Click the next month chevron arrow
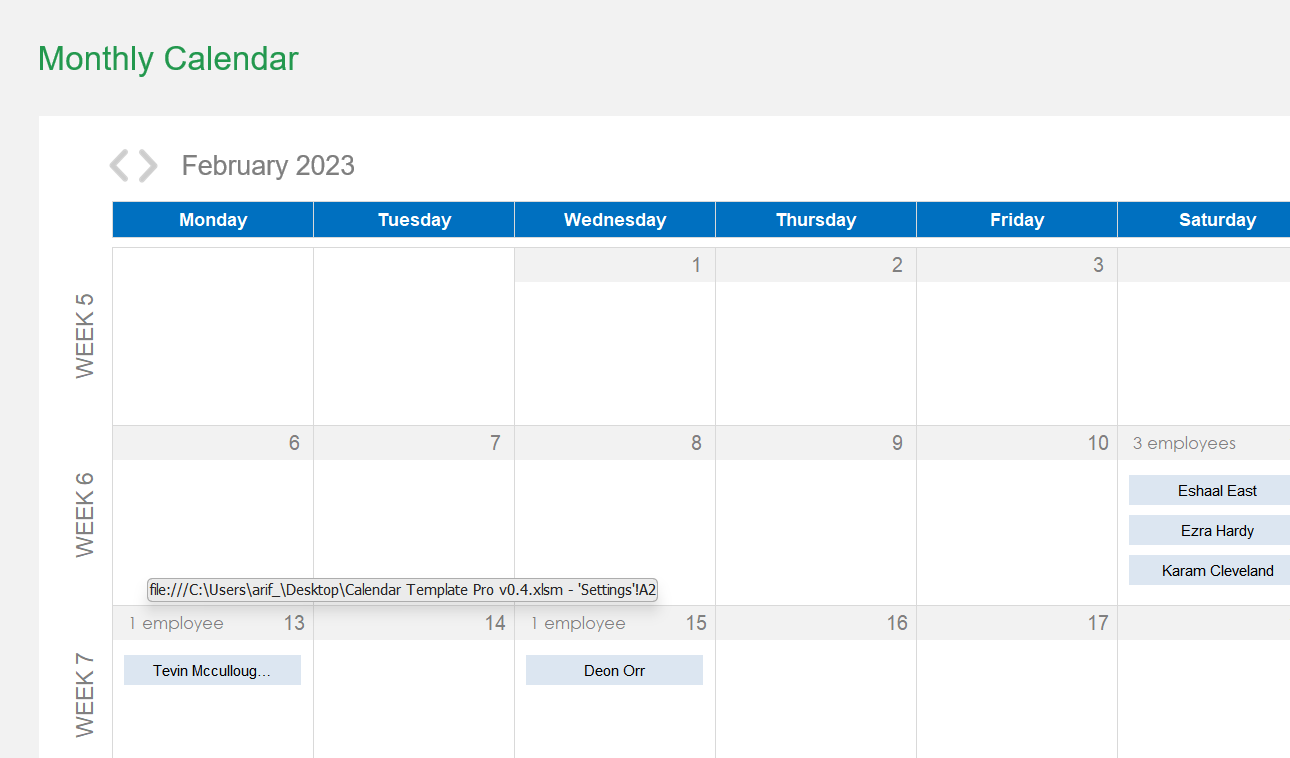 pos(147,166)
